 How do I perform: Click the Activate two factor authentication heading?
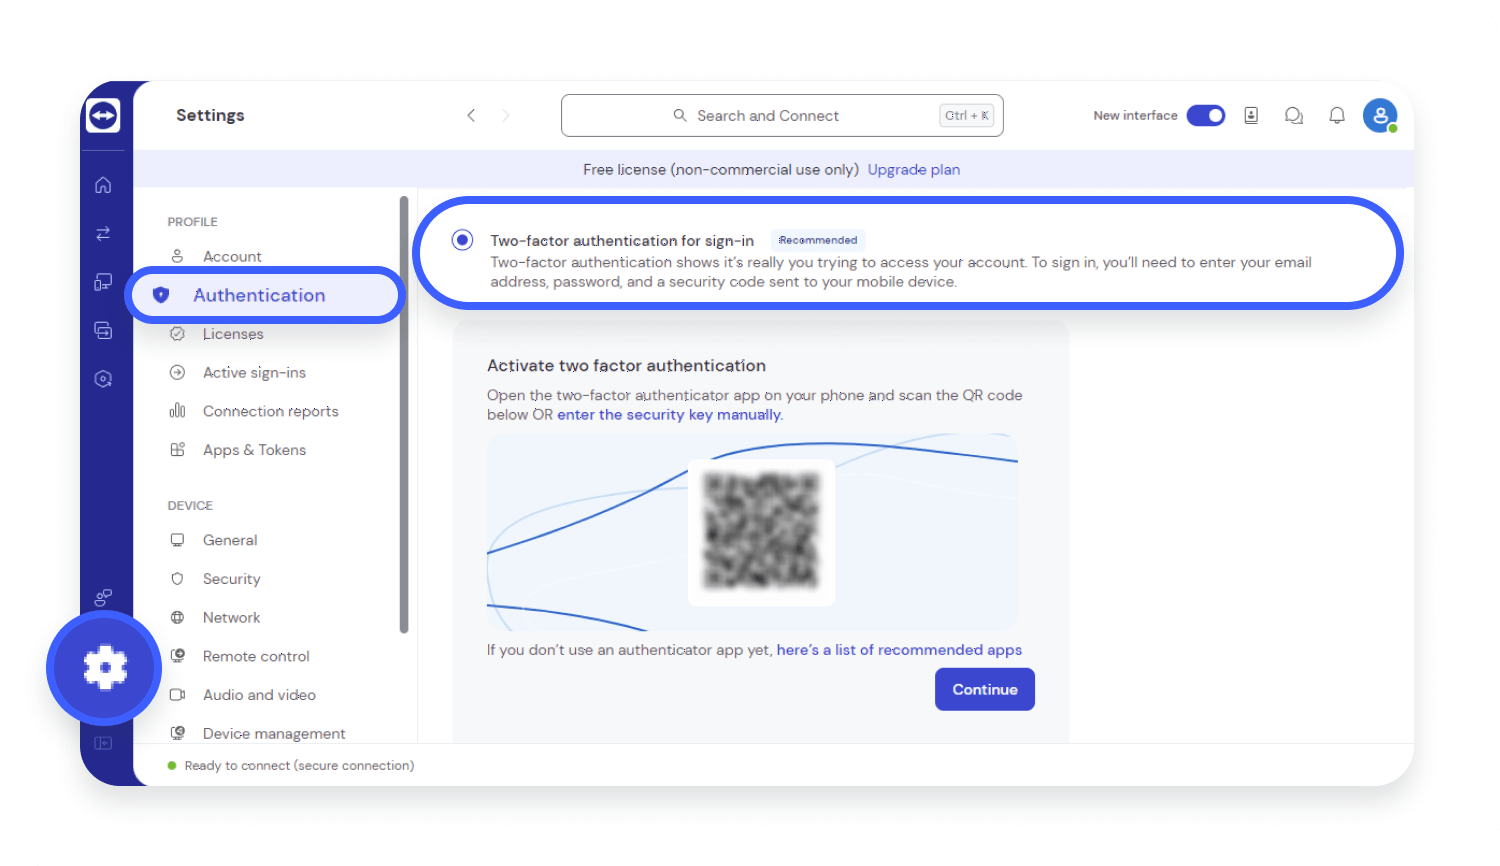(x=626, y=366)
